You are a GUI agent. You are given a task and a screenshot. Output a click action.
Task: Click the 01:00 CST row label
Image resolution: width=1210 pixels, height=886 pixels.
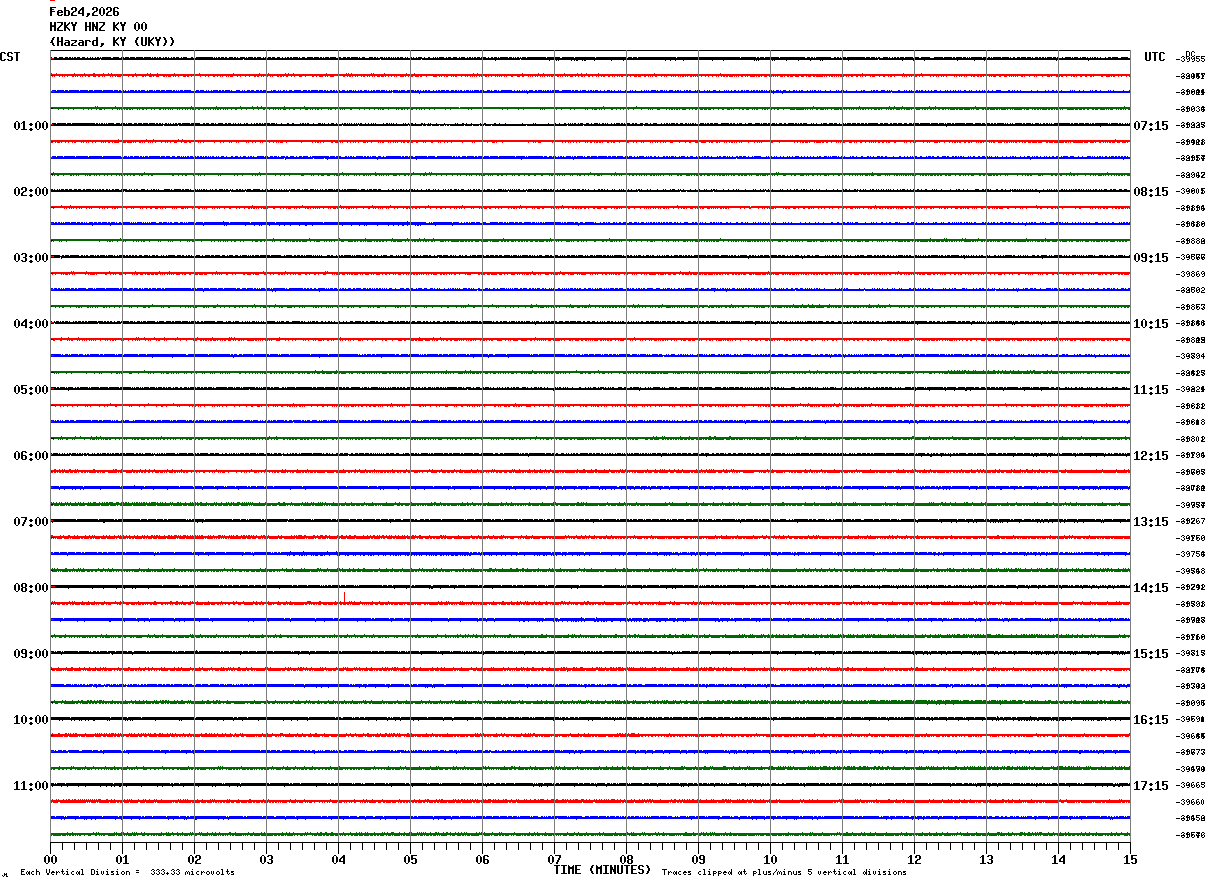click(x=31, y=126)
